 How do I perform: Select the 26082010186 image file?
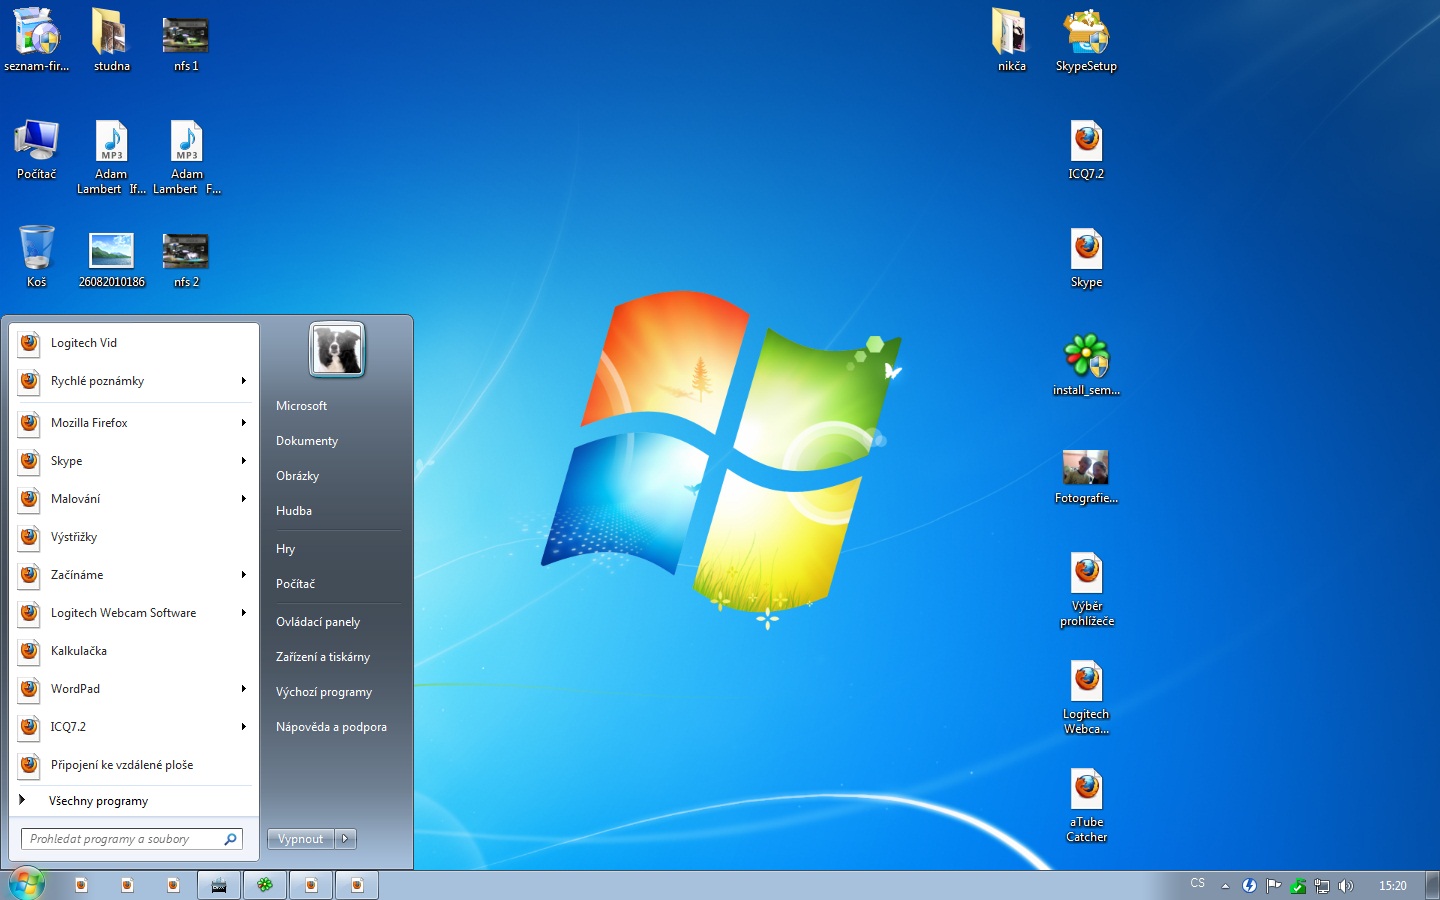111,258
